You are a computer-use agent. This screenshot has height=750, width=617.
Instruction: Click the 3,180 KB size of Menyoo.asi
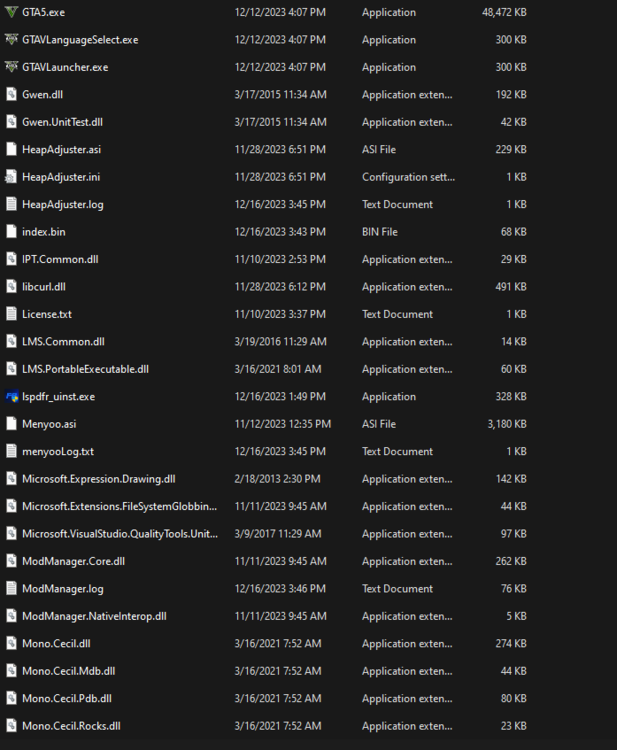(507, 424)
